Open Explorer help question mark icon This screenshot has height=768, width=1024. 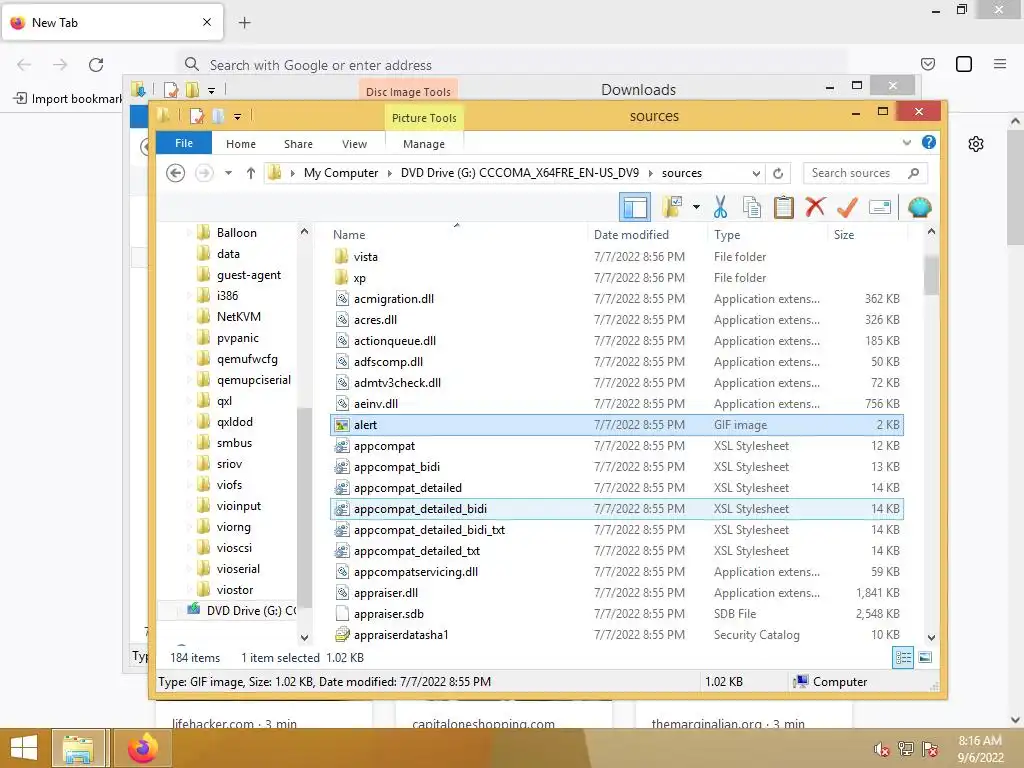929,142
